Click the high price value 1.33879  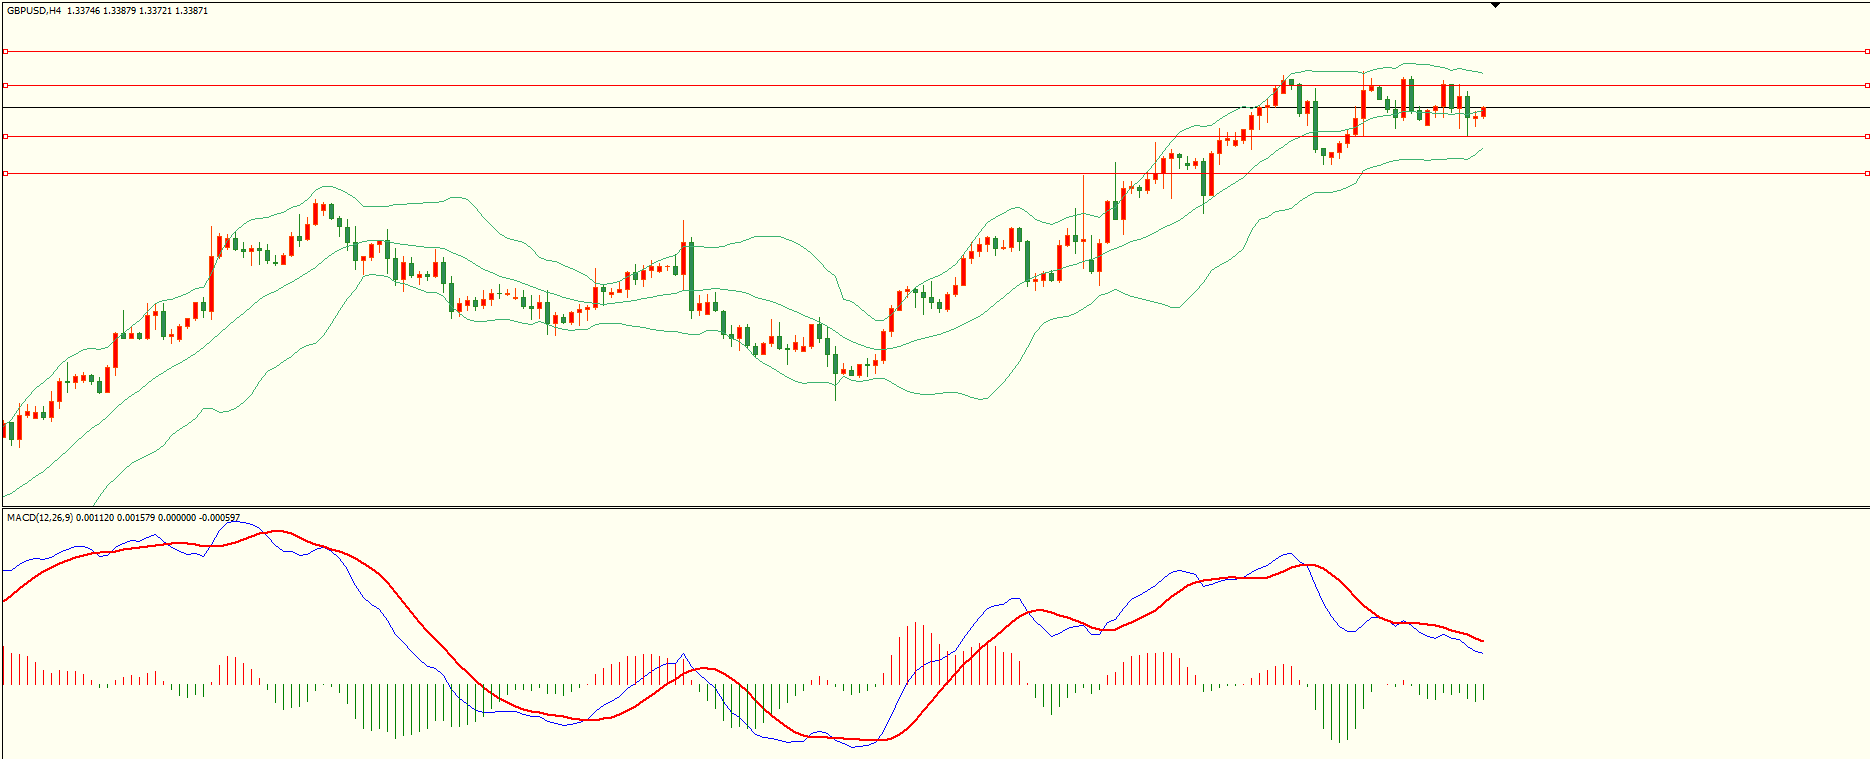119,11
